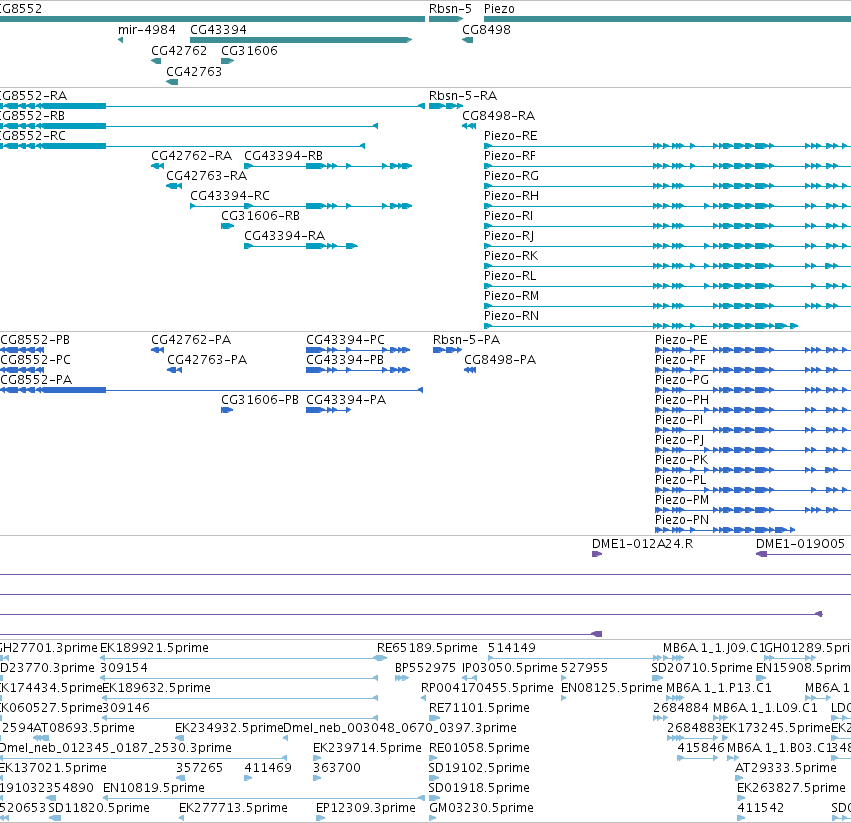
Task: Open the CG42763-PA protein label
Action: tap(207, 360)
